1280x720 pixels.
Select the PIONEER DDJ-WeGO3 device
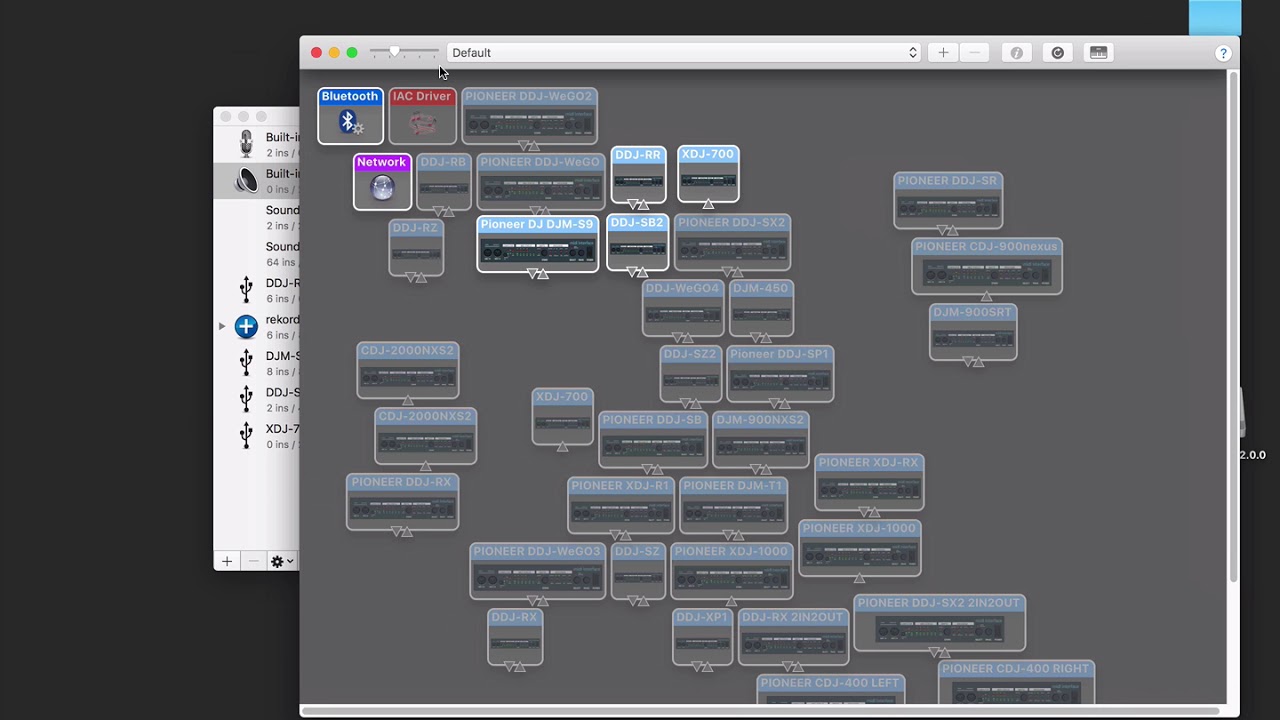click(x=537, y=571)
